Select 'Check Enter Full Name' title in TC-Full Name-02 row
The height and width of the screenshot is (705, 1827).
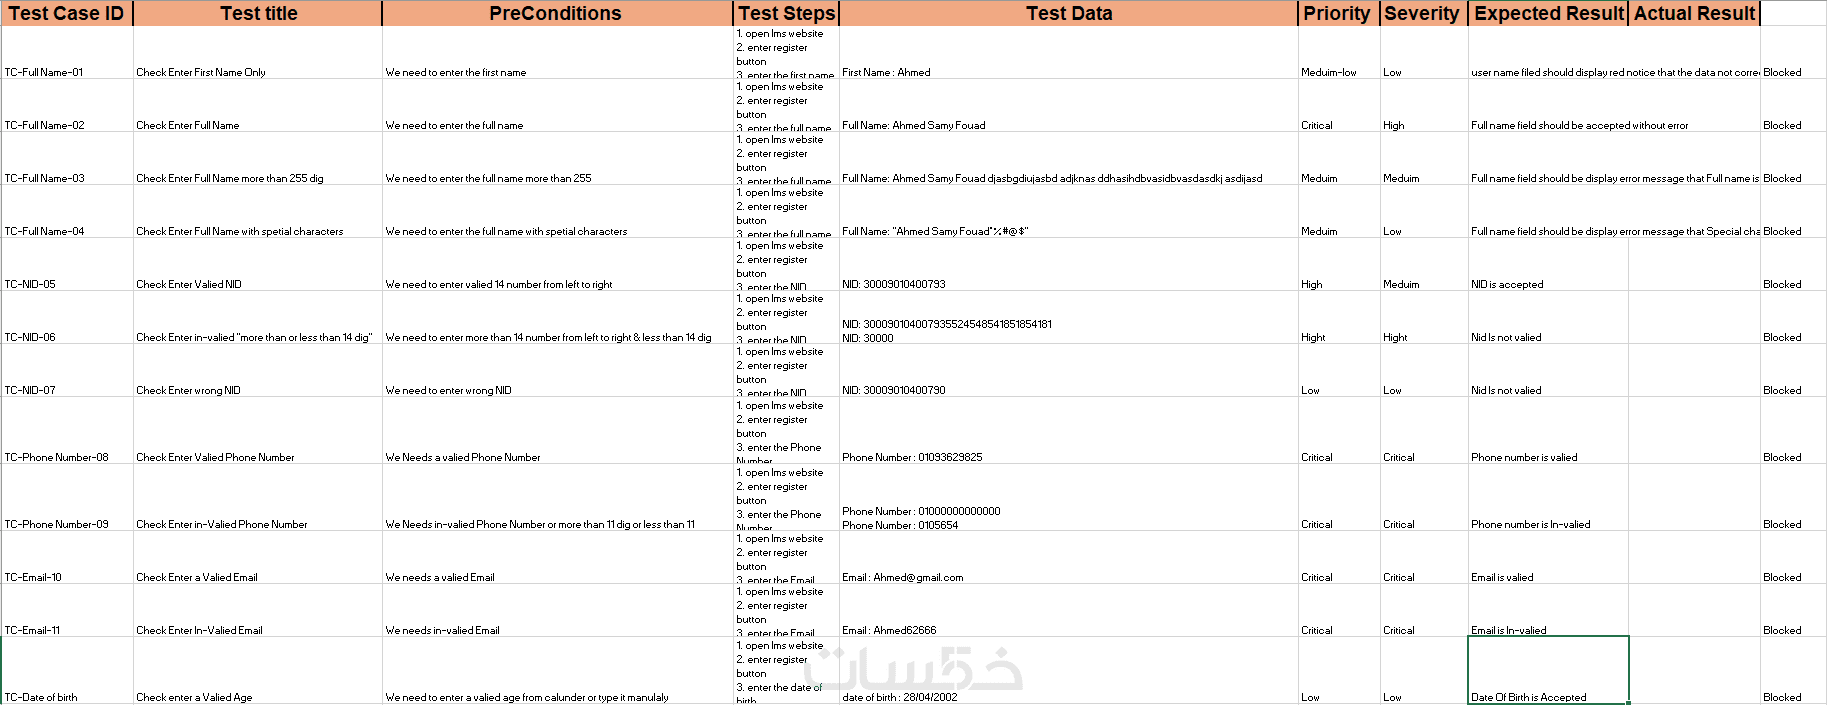click(x=258, y=105)
